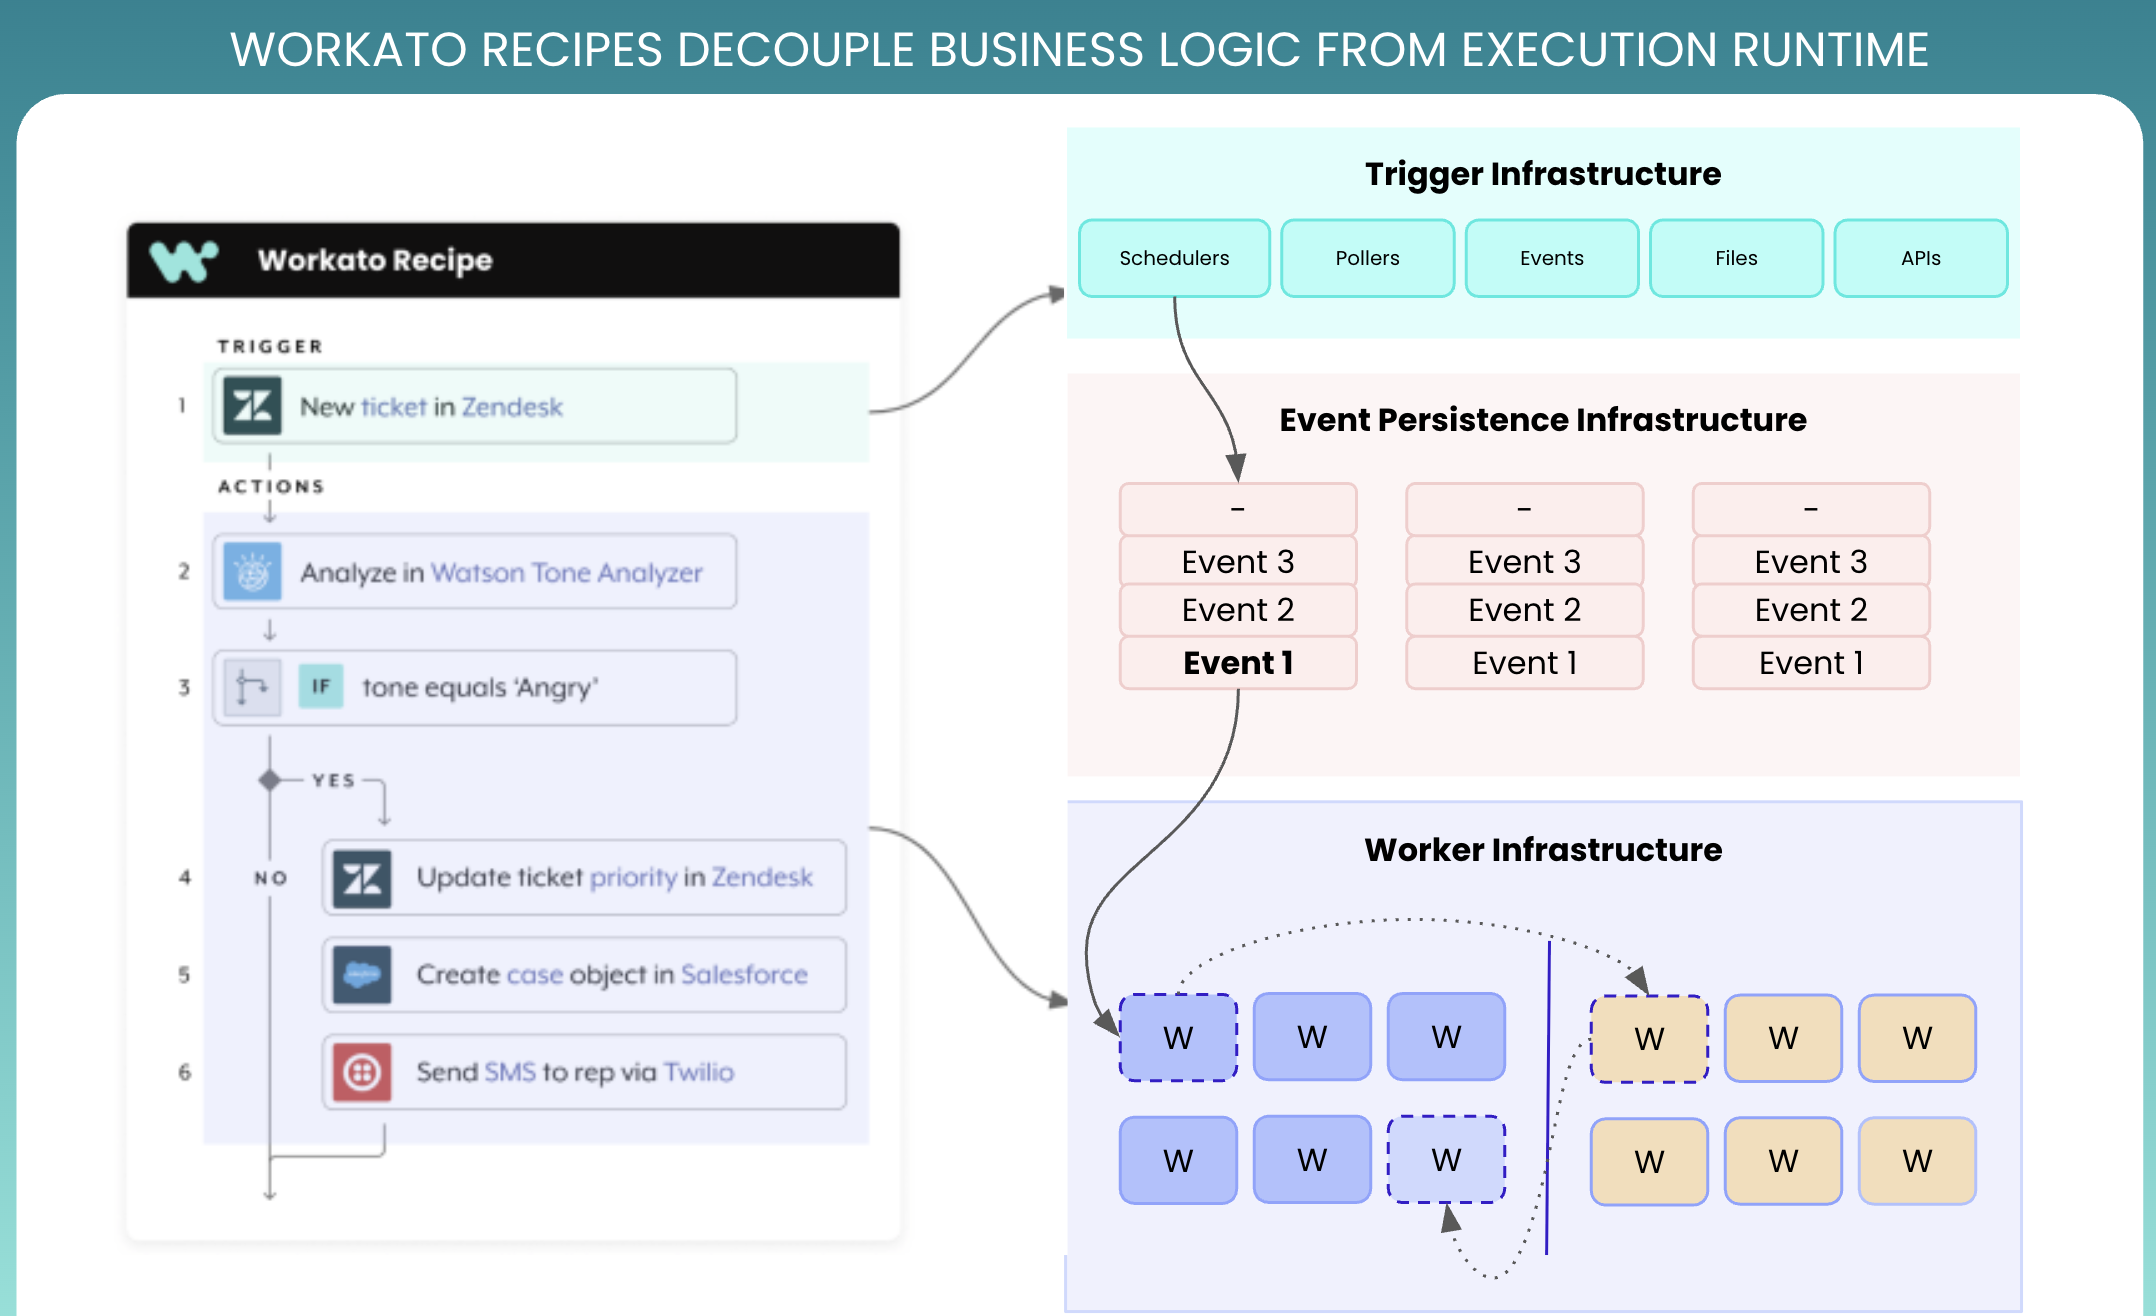2156x1316 pixels.
Task: Click the Zendesk icon in trigger step
Action: 252,406
